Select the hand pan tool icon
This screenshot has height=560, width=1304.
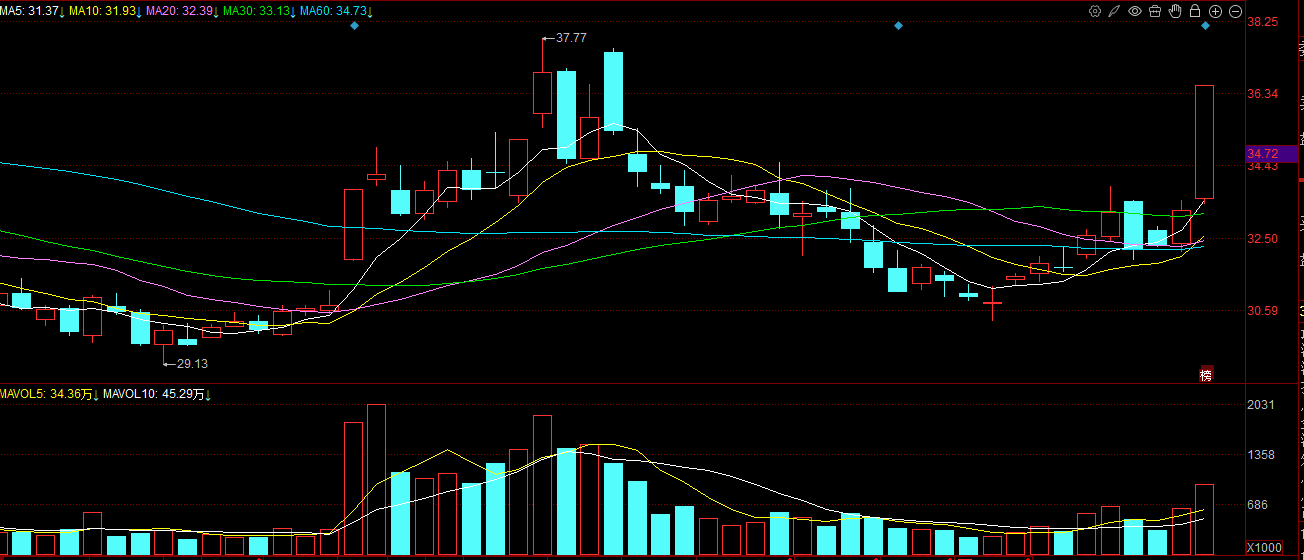(1175, 11)
